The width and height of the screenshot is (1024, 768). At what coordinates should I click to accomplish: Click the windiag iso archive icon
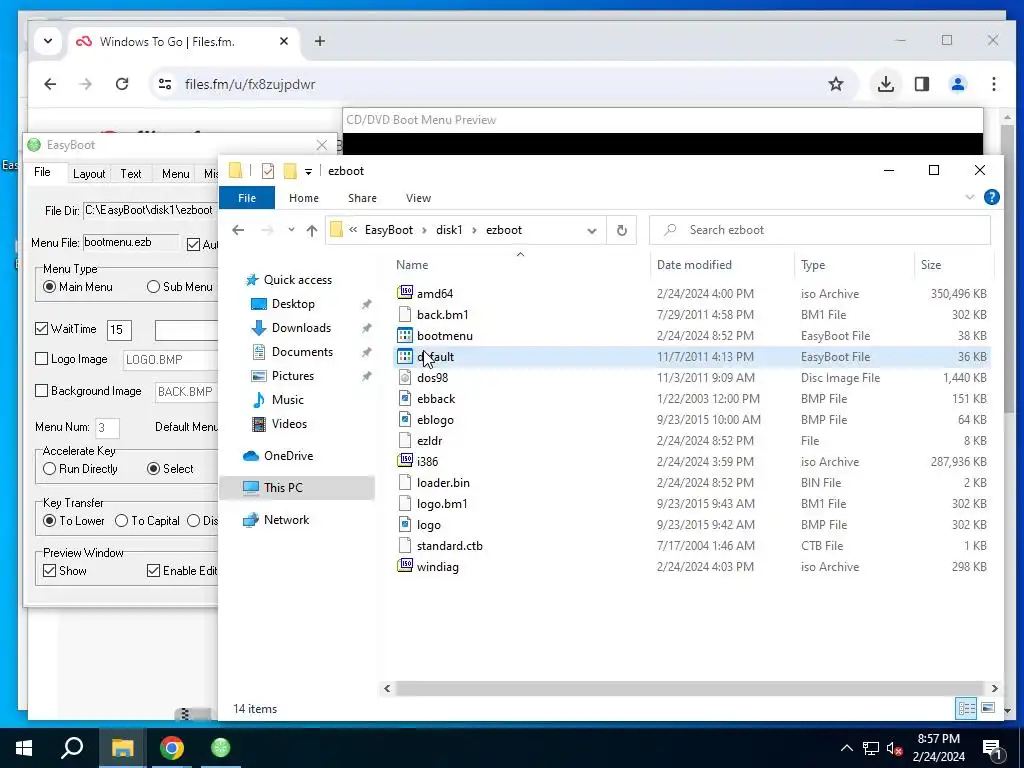(x=405, y=566)
